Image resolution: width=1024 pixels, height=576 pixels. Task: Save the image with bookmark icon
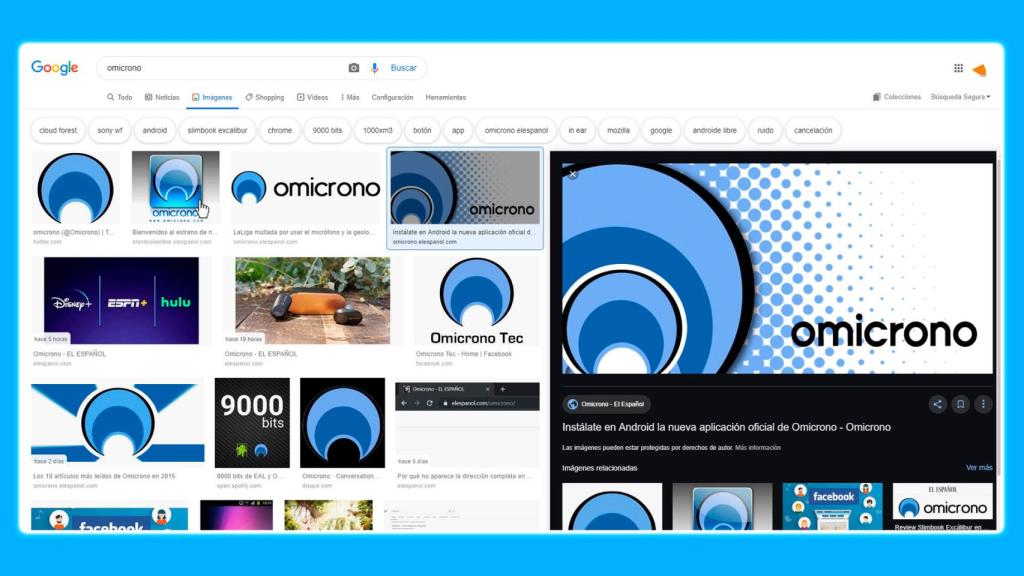click(x=960, y=404)
